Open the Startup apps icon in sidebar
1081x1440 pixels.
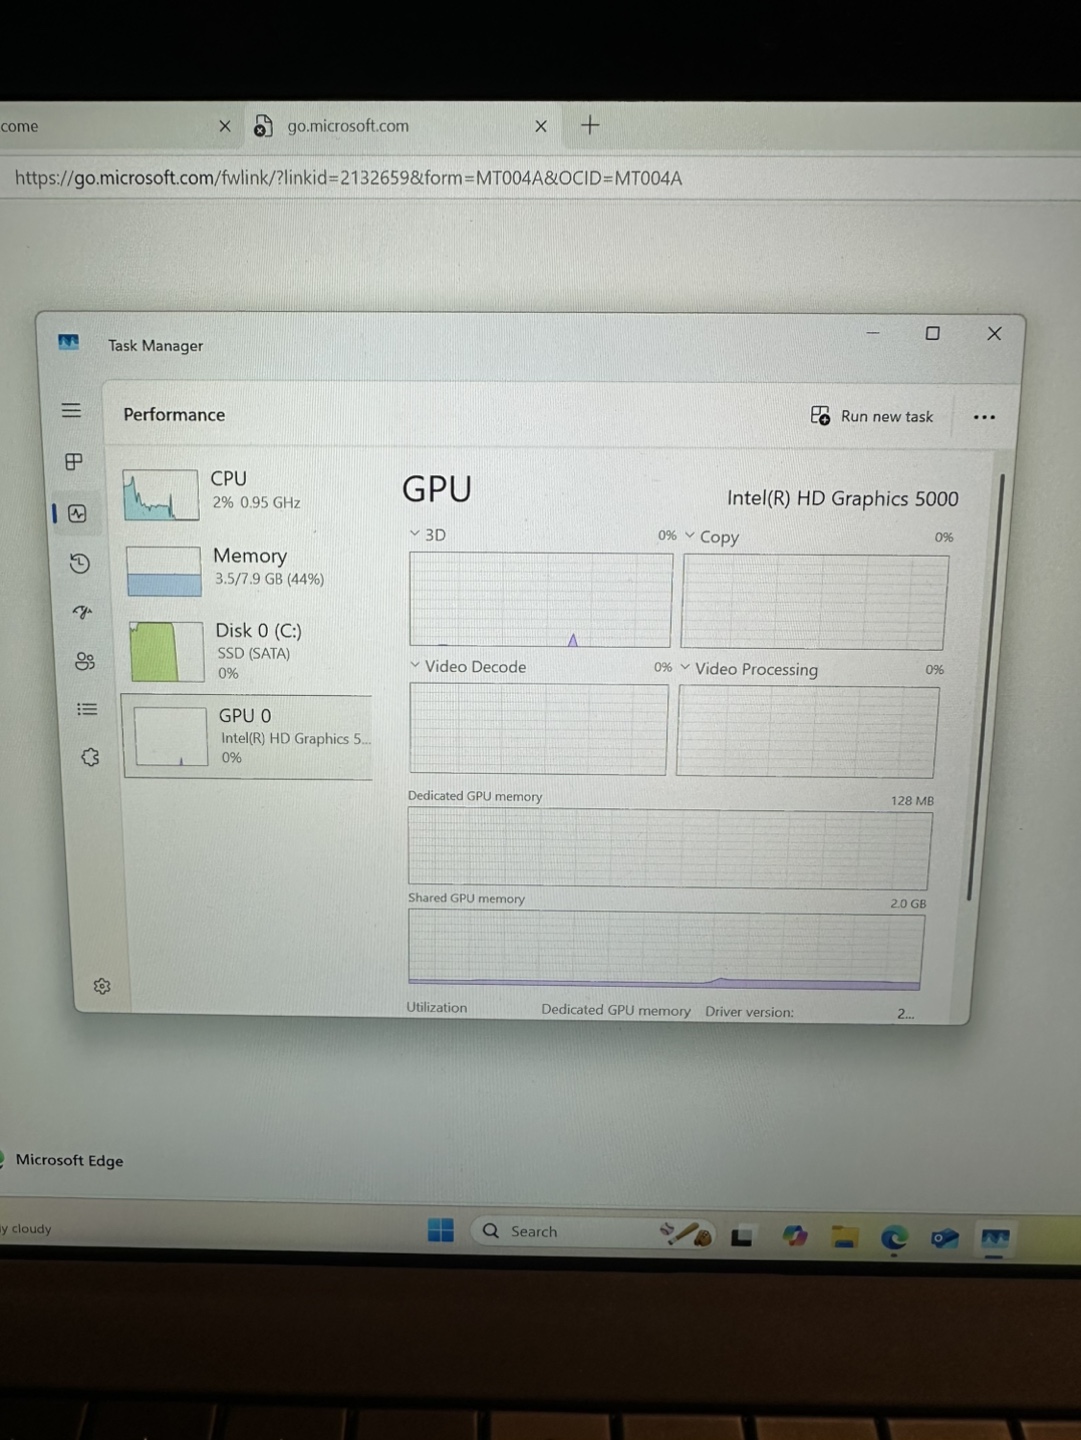pyautogui.click(x=82, y=612)
